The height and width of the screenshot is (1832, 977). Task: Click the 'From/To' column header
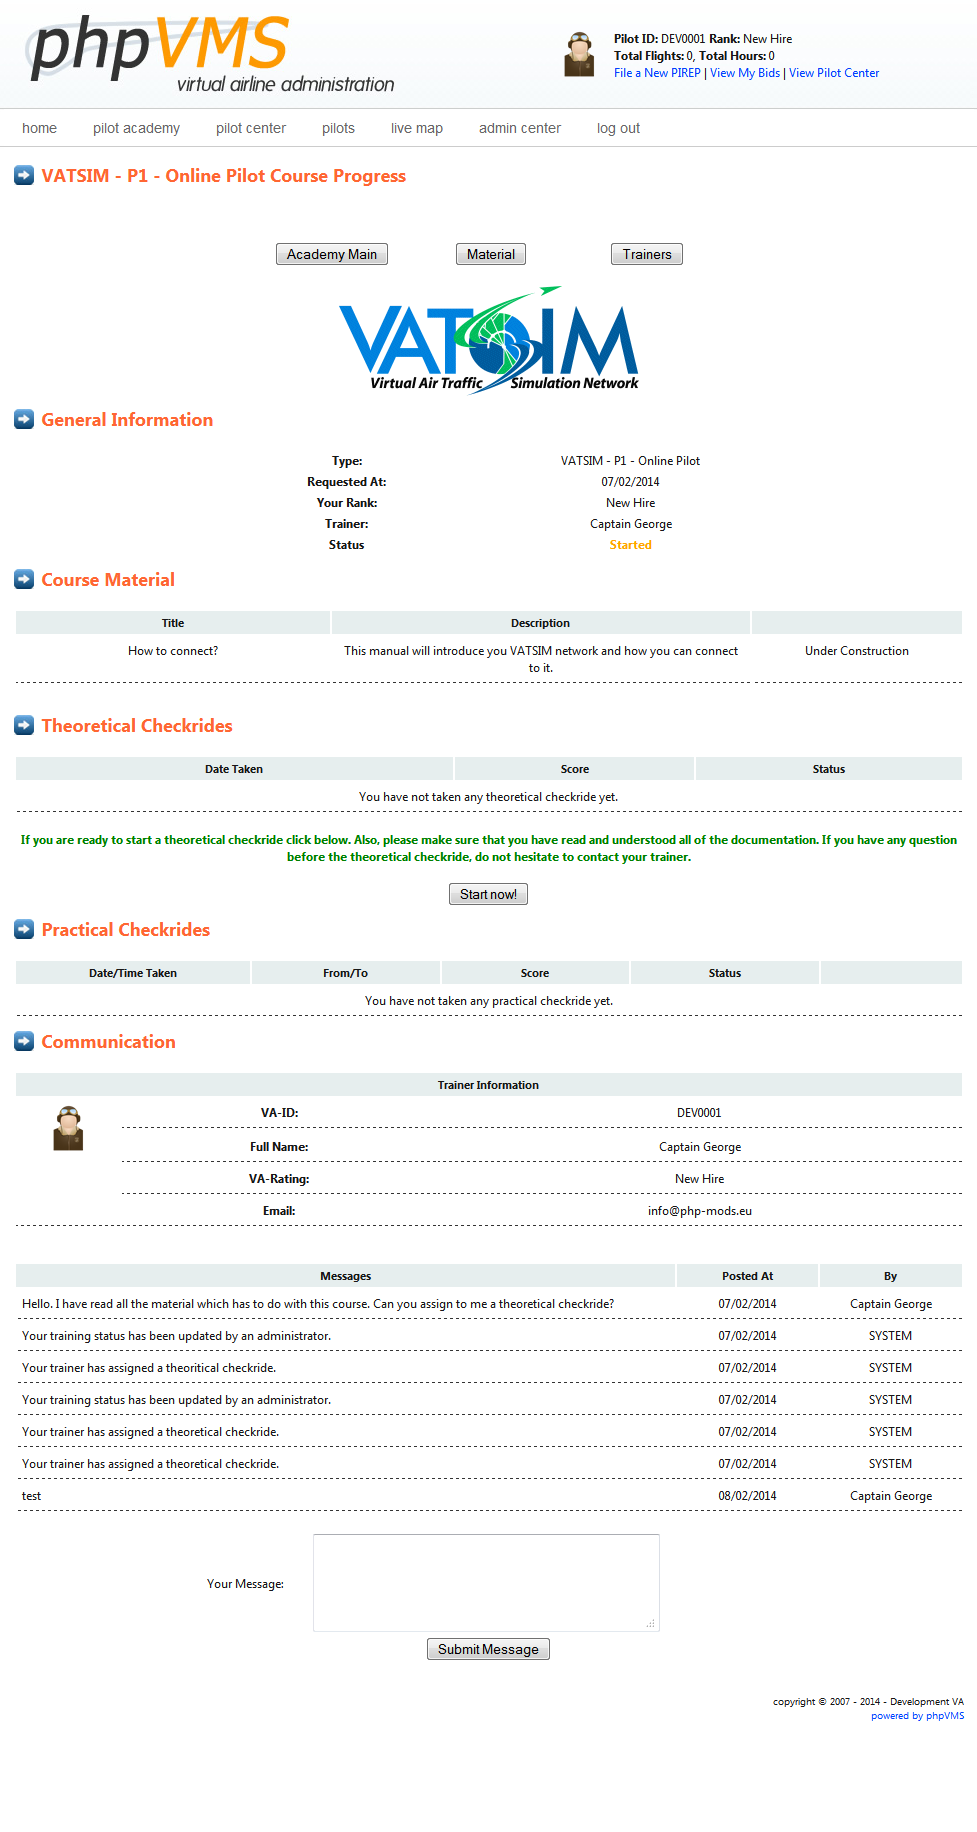point(346,973)
